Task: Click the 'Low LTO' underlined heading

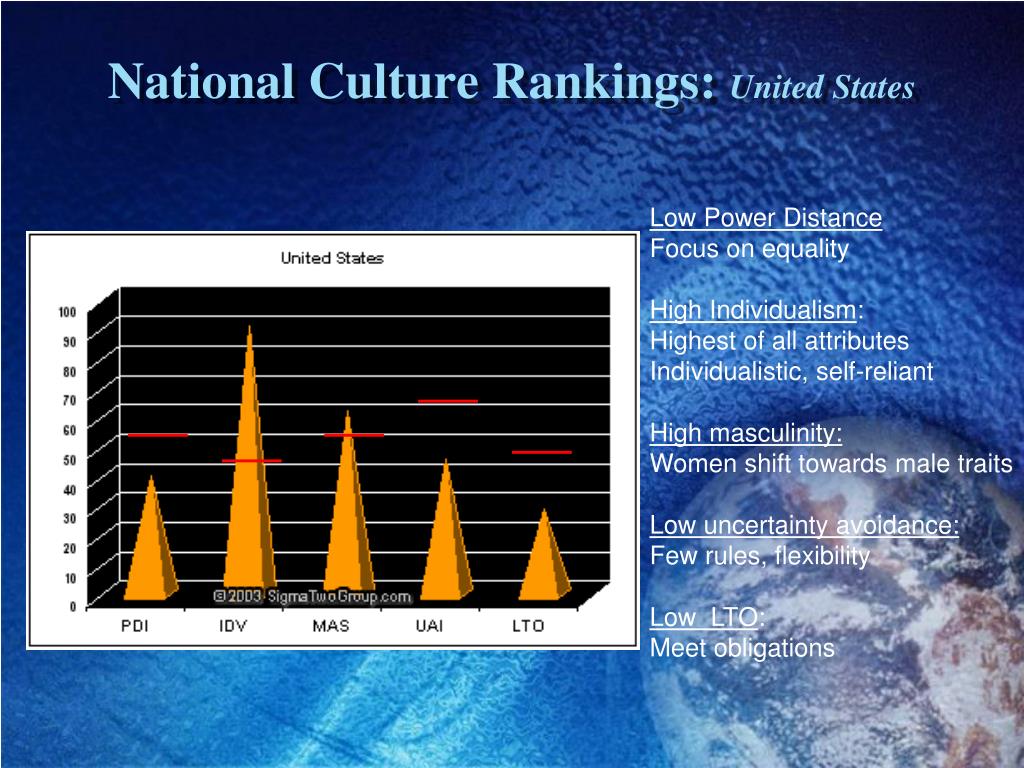Action: click(703, 617)
